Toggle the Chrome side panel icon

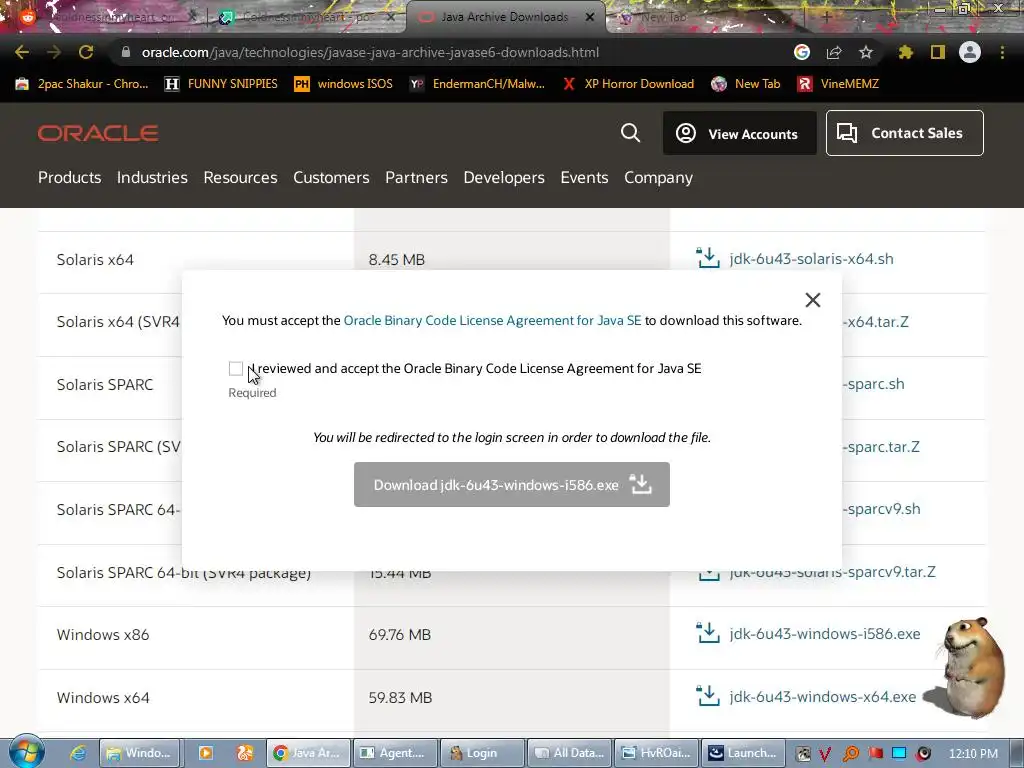point(938,52)
